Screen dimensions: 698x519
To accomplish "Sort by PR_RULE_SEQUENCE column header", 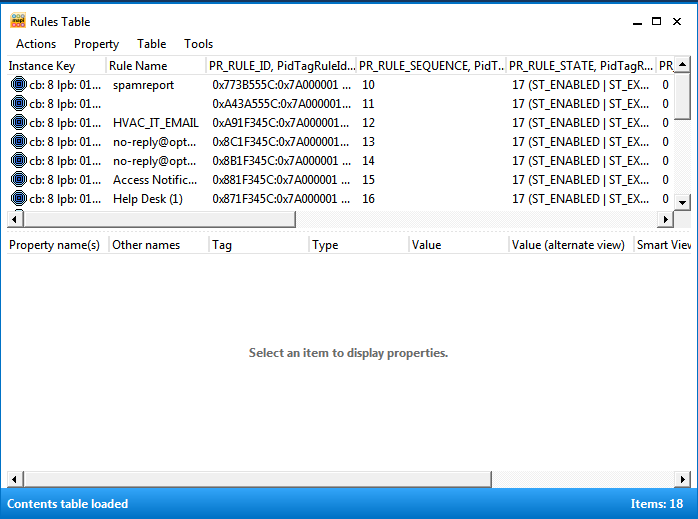I will tap(431, 66).
